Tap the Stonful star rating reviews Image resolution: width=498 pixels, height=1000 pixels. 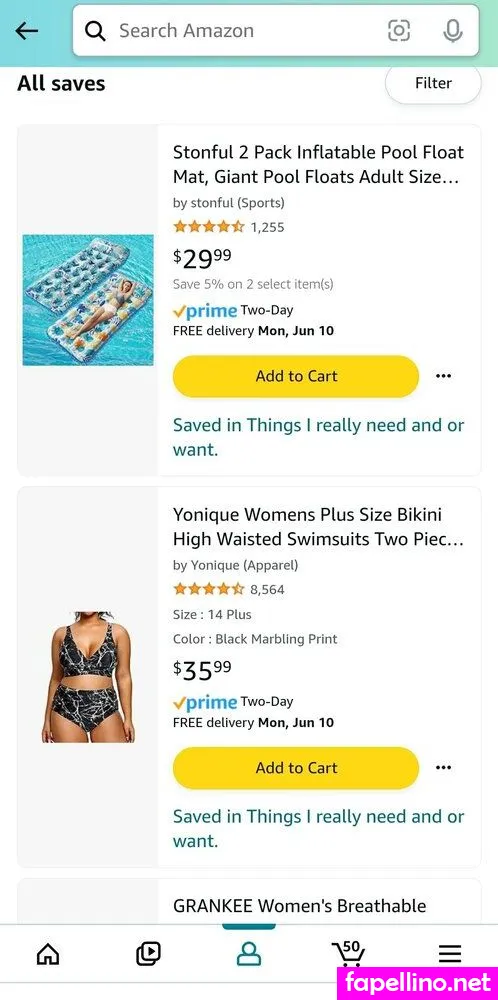[228, 227]
